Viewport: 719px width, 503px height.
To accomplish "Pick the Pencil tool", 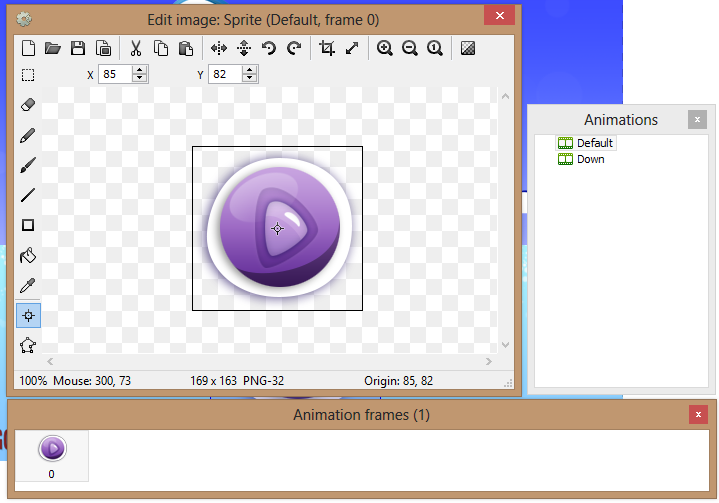I will point(28,135).
